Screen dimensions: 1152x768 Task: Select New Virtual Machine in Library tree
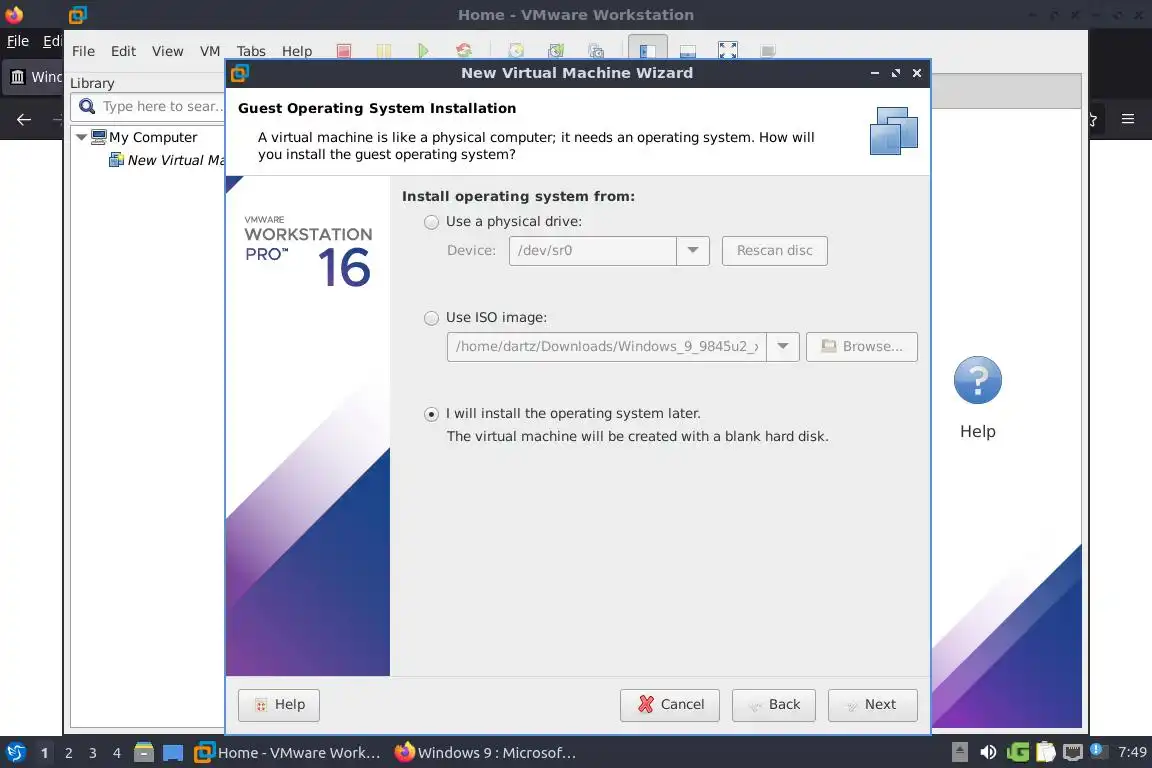pos(167,160)
